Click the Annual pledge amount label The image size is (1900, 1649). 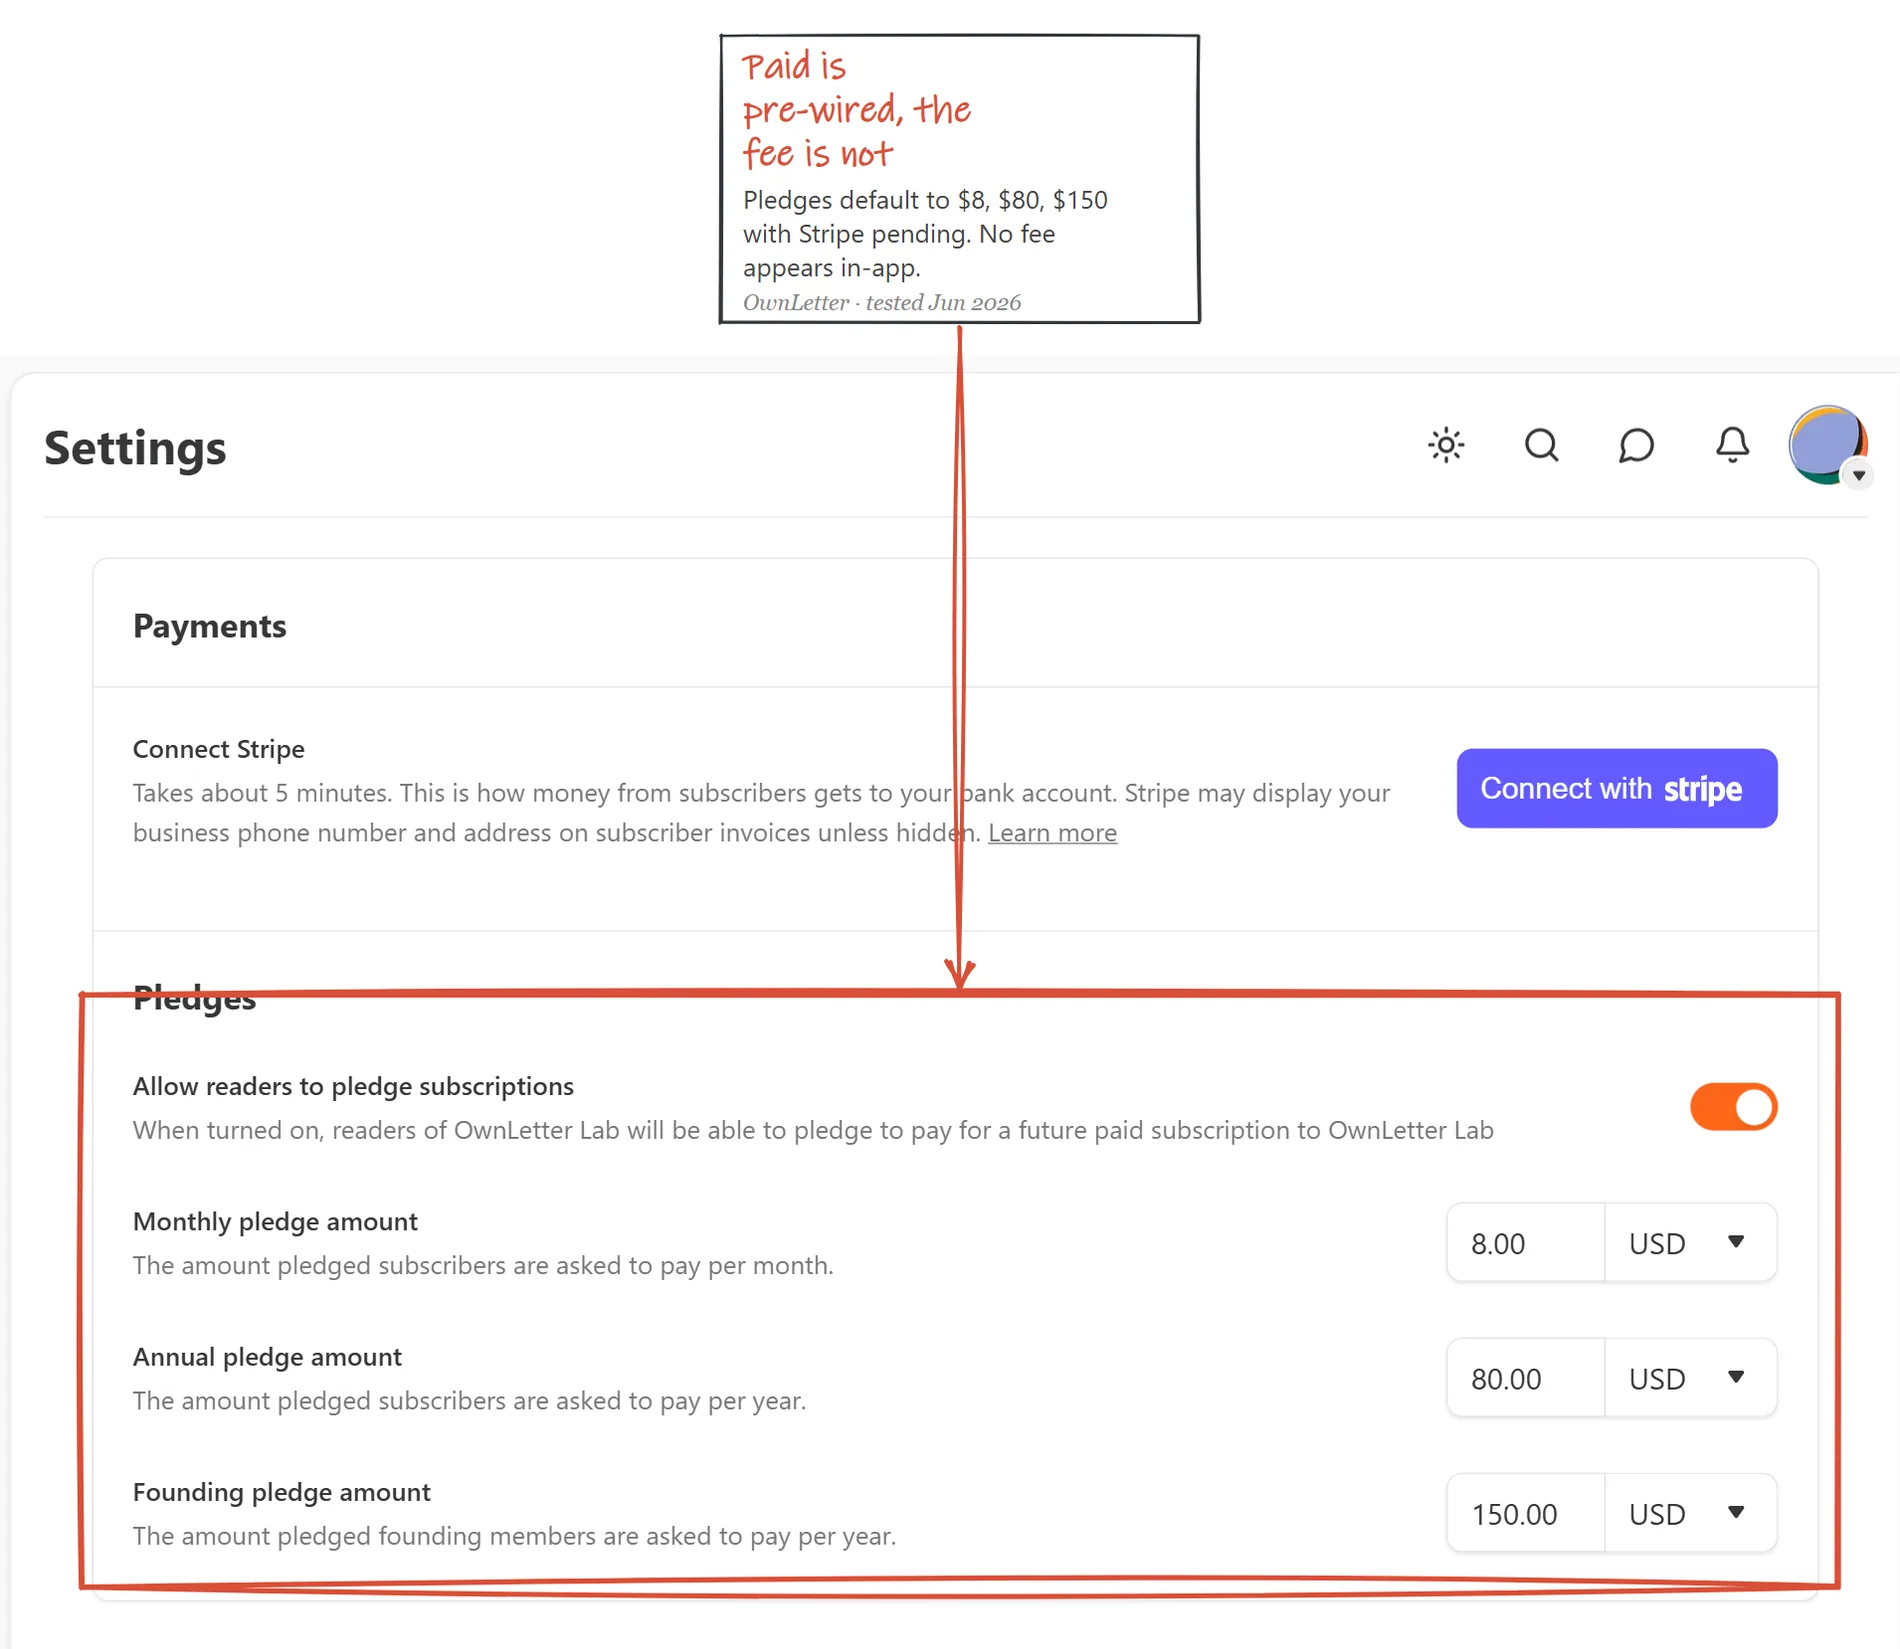click(x=267, y=1356)
